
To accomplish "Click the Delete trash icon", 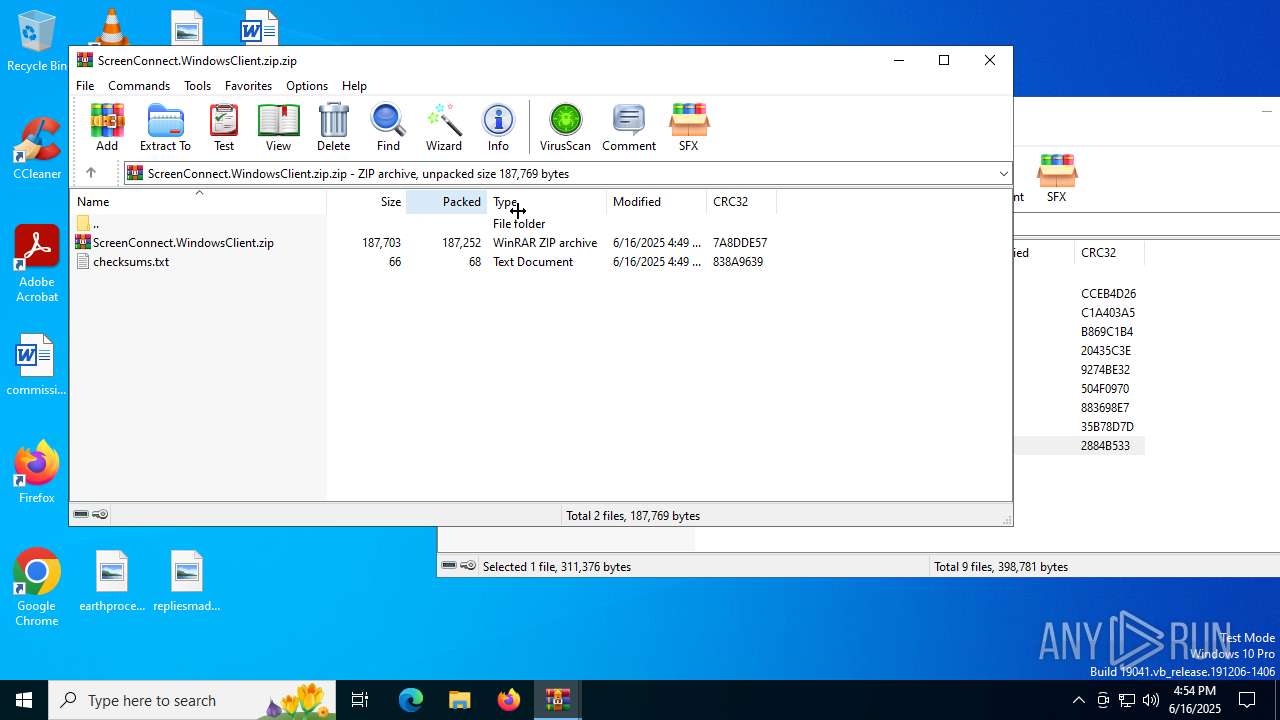I will tap(333, 127).
